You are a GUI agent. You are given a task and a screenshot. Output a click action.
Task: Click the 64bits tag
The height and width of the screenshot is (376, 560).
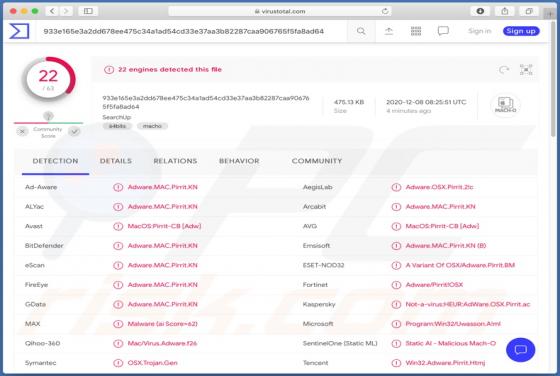(117, 126)
